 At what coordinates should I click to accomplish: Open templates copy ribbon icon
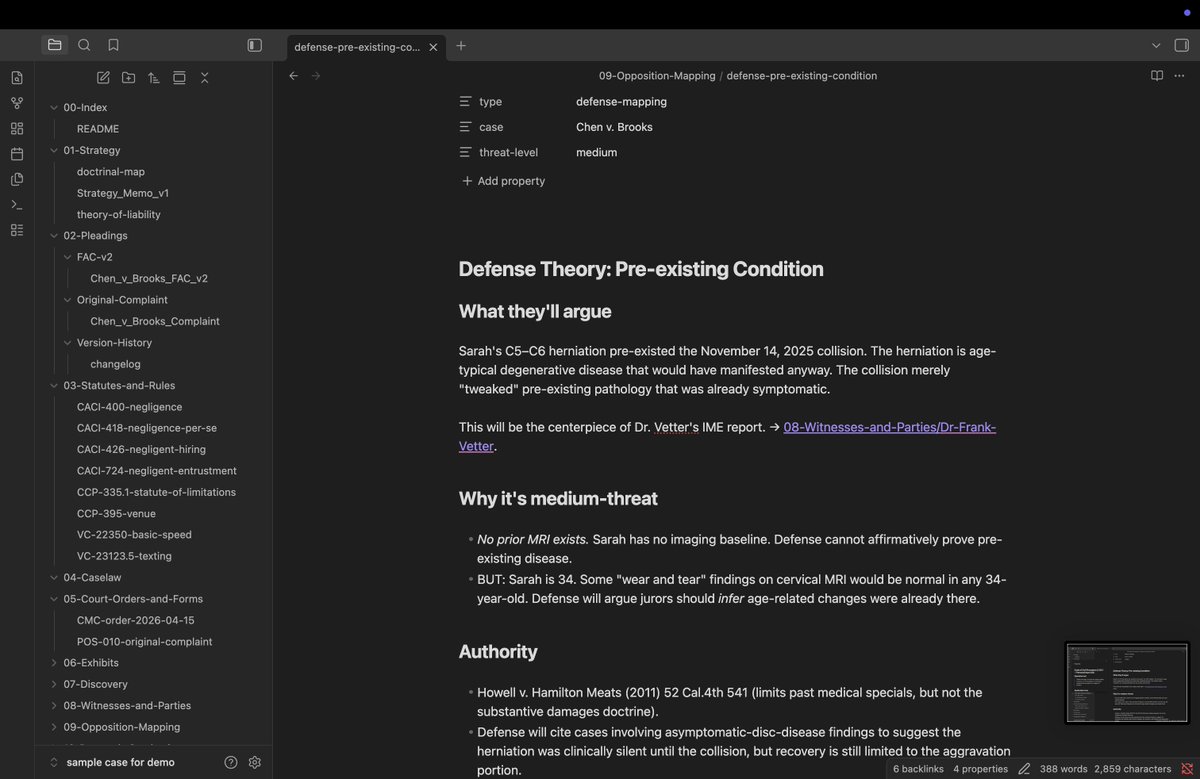[16, 179]
